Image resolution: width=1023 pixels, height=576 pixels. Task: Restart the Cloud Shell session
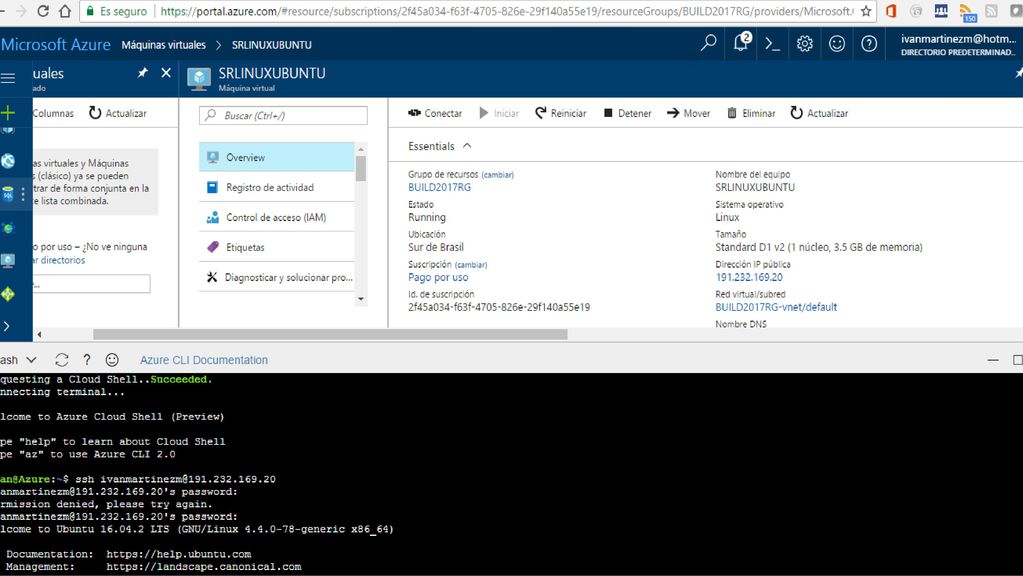click(61, 359)
